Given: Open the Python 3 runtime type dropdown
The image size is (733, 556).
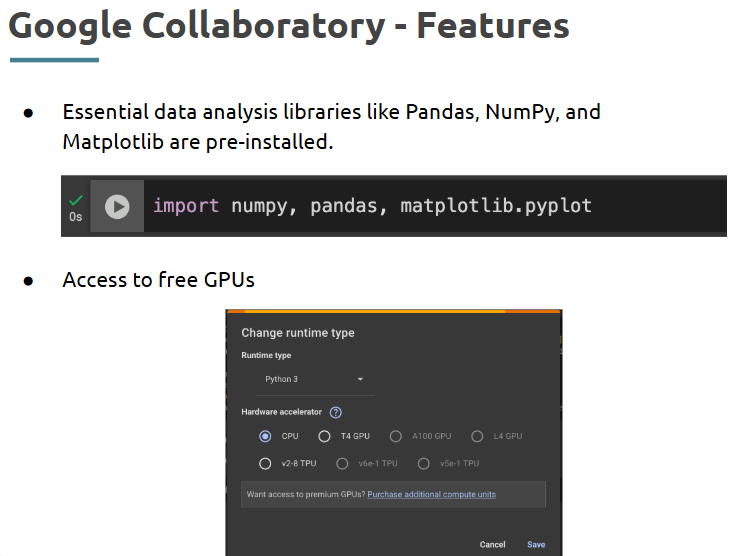Looking at the screenshot, I should pos(315,379).
